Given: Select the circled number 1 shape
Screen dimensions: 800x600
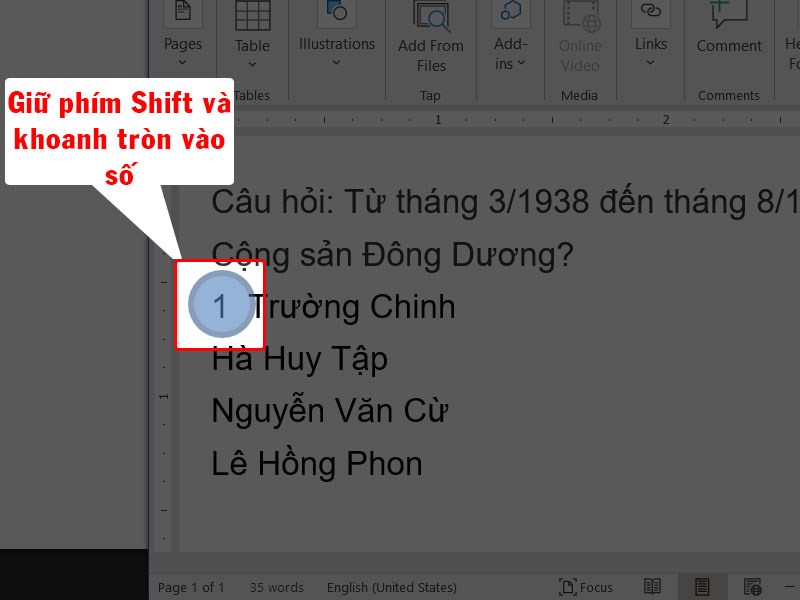Looking at the screenshot, I should click(x=221, y=307).
